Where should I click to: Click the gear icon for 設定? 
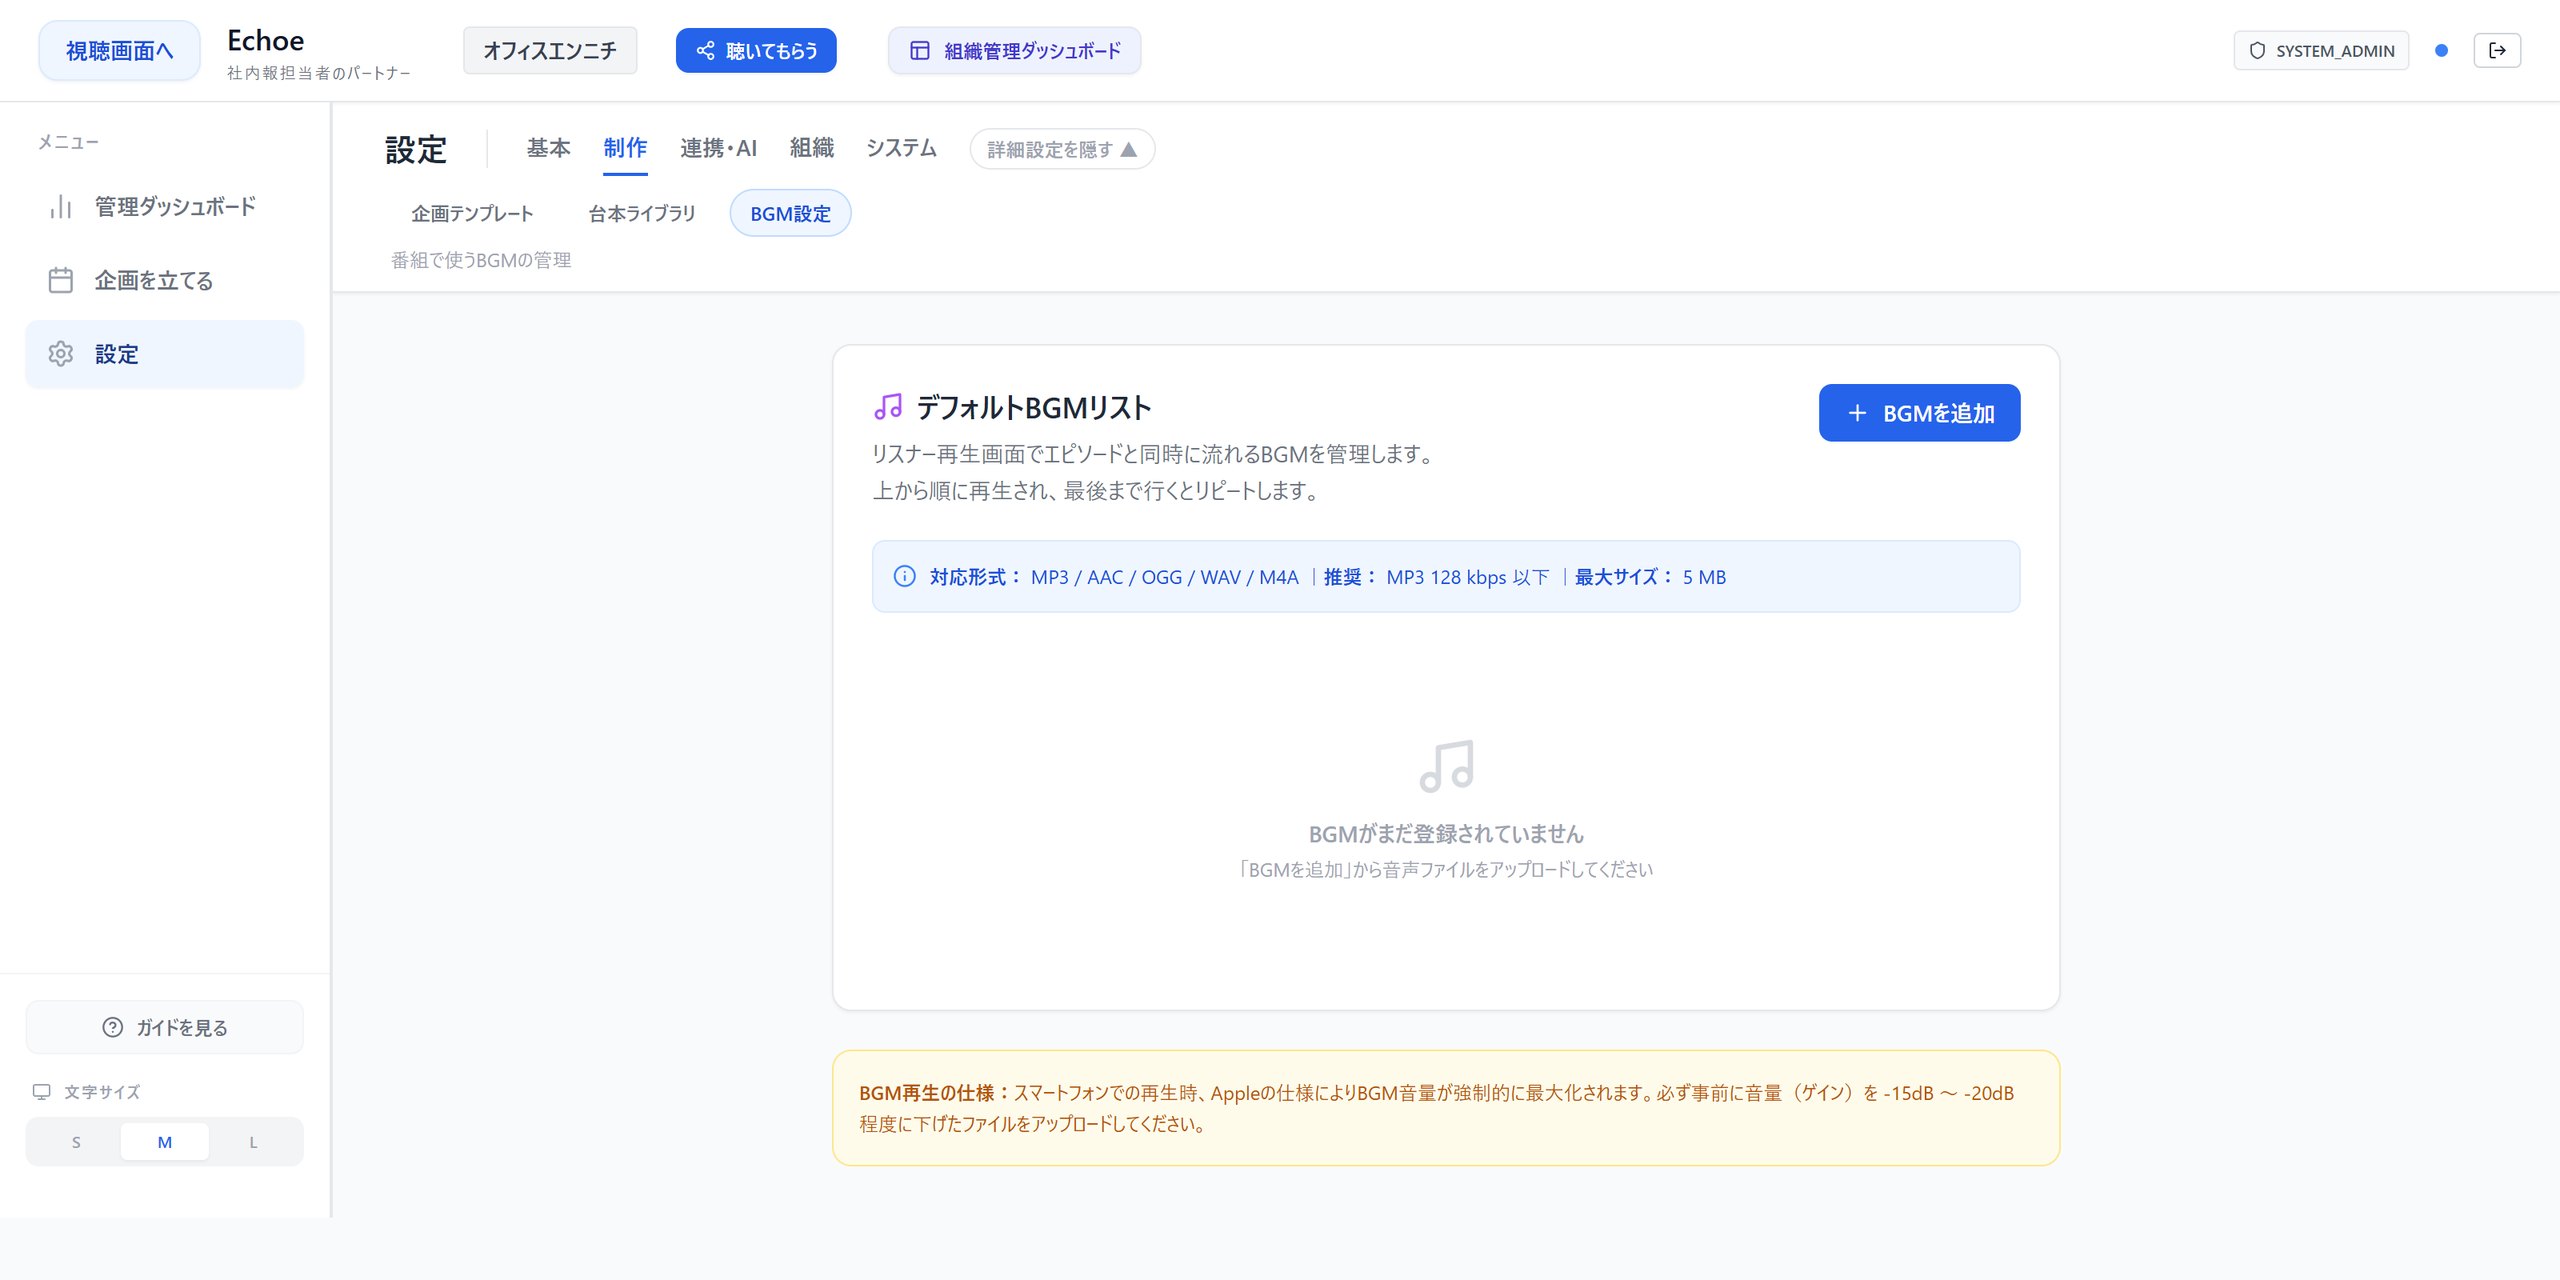(61, 354)
